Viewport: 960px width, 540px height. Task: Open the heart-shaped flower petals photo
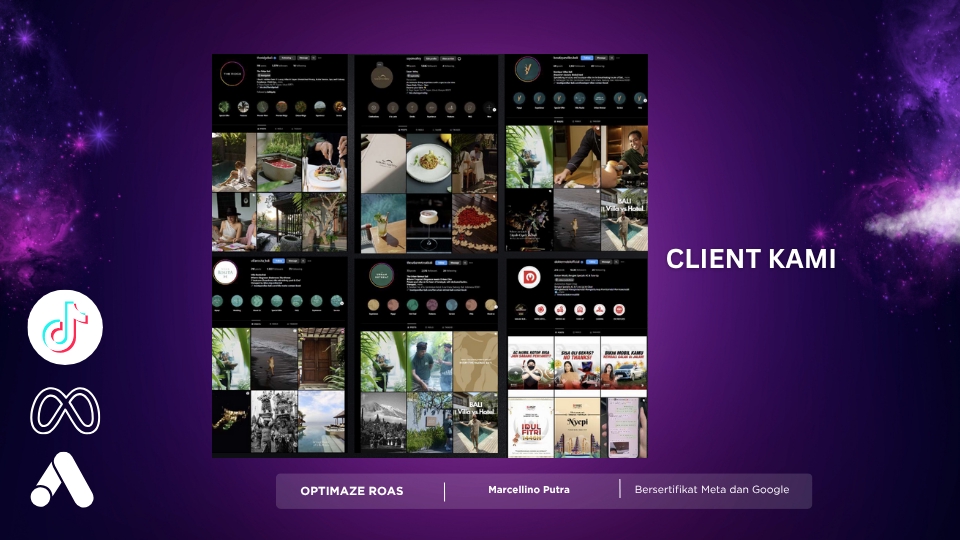tap(473, 221)
